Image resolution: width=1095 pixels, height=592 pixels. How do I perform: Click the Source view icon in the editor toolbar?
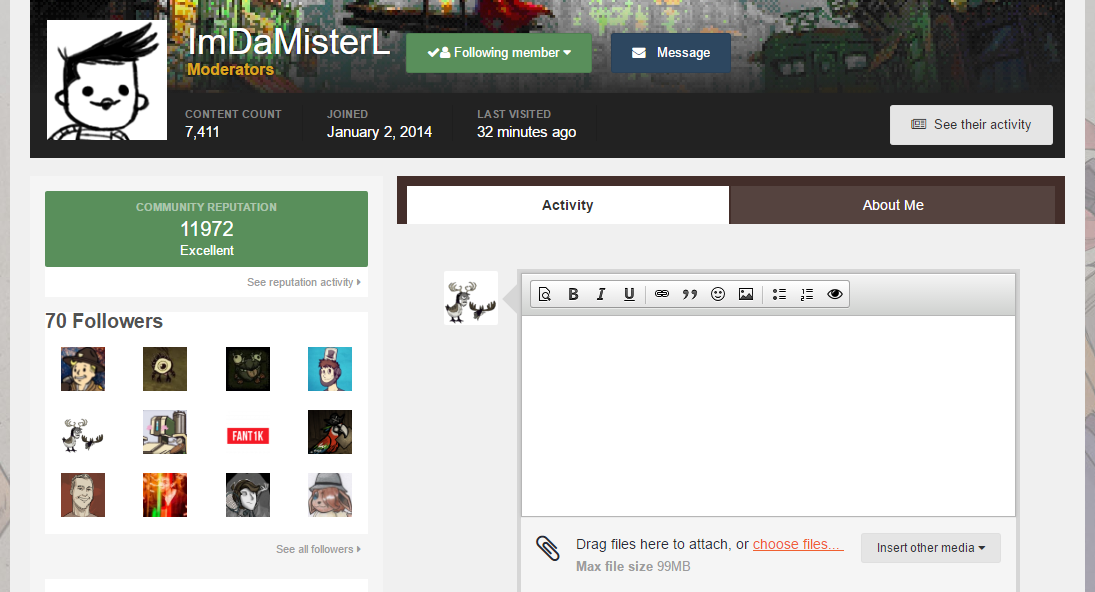pyautogui.click(x=545, y=294)
